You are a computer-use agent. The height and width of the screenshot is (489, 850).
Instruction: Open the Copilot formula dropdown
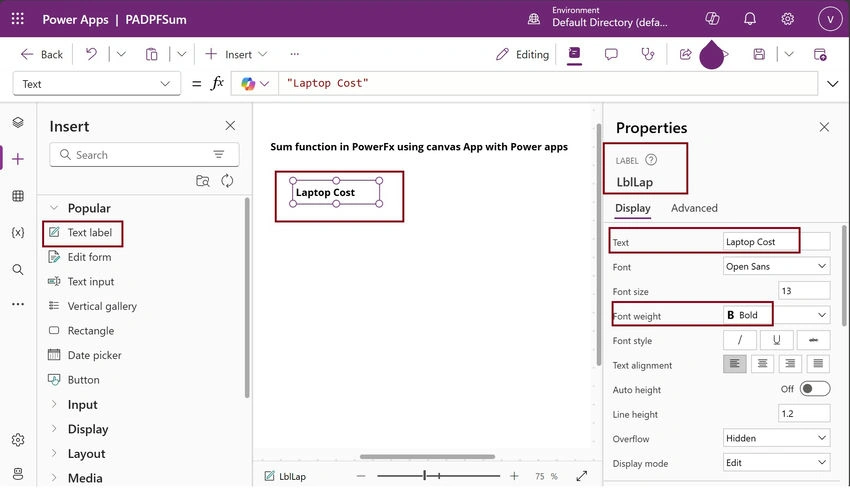(x=255, y=83)
